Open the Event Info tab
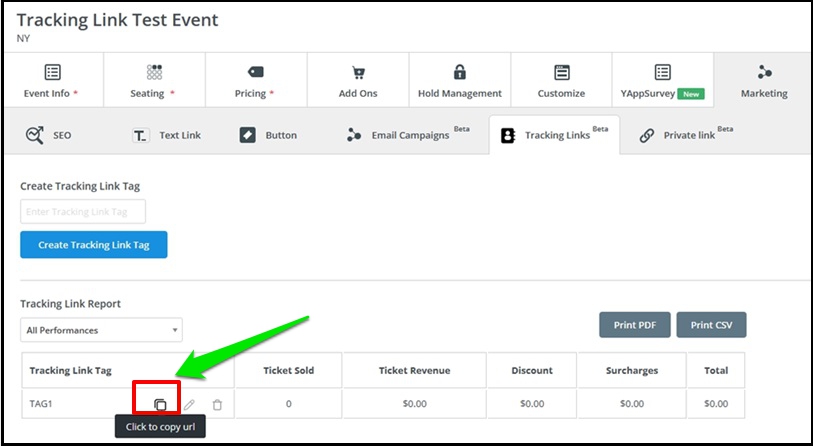813x446 pixels. [x=53, y=80]
